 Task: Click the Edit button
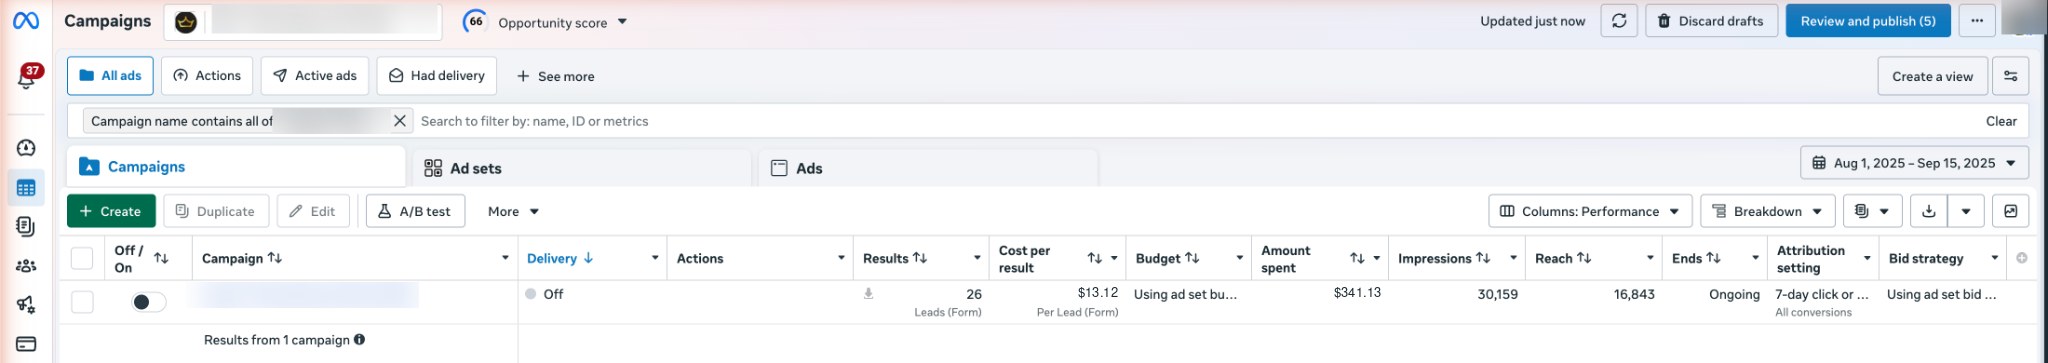313,211
